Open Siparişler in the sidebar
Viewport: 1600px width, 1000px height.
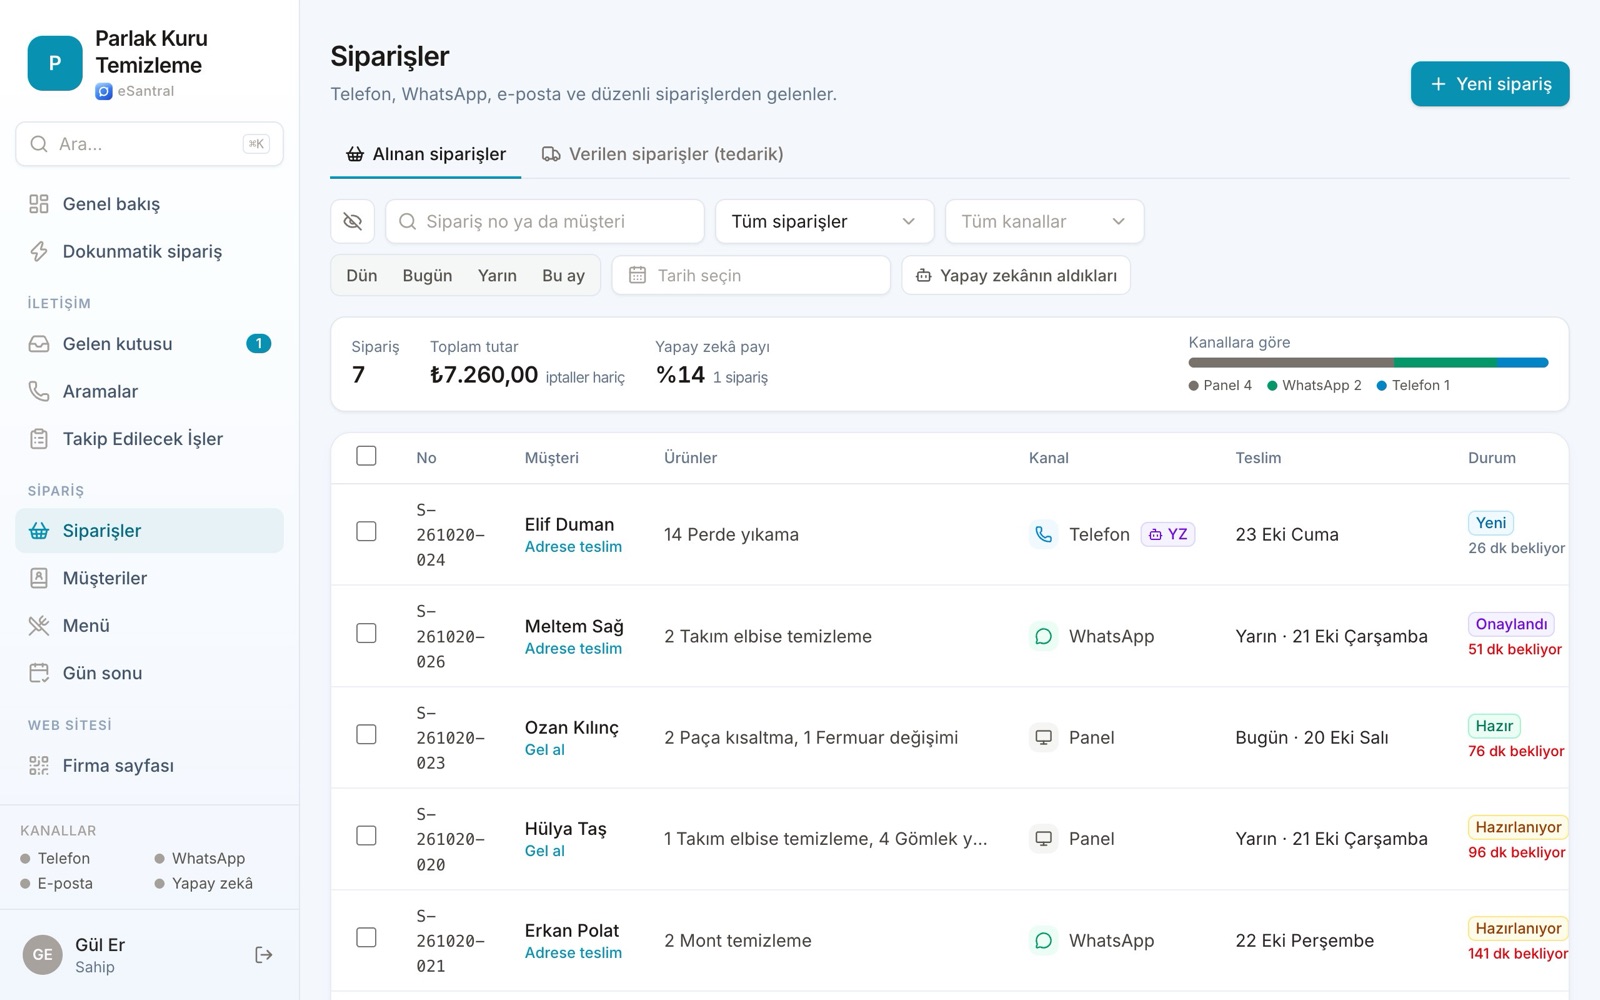(x=150, y=531)
